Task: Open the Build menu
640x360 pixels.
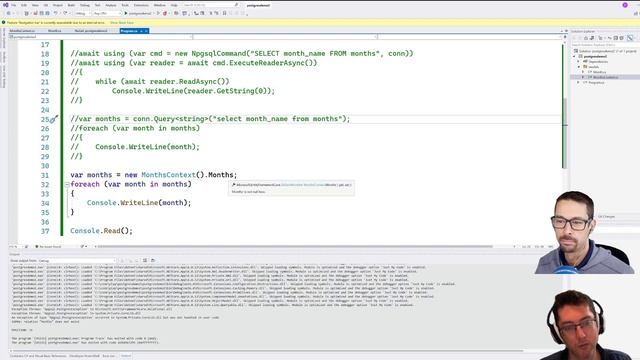Action: [71, 5]
